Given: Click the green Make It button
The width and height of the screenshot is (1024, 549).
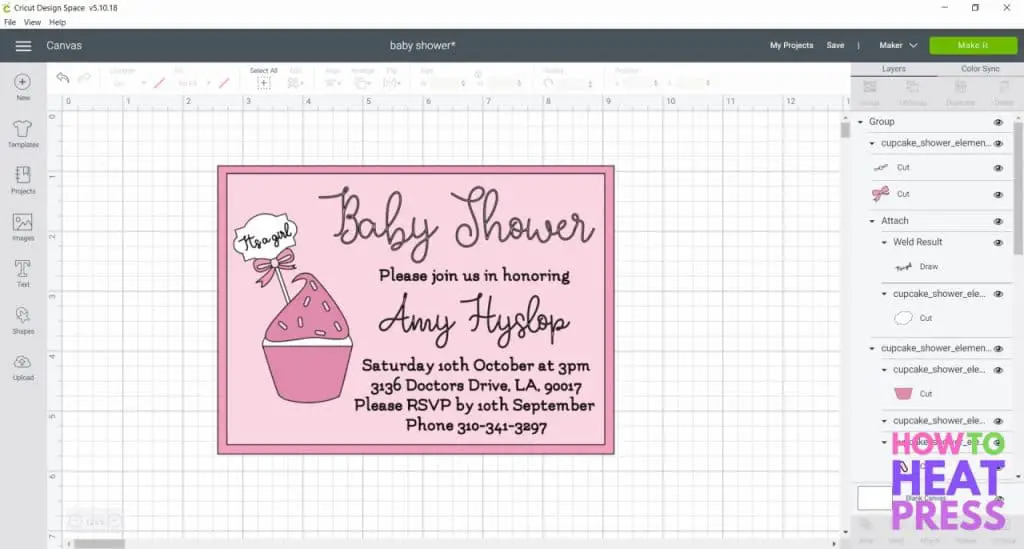Looking at the screenshot, I should (972, 46).
